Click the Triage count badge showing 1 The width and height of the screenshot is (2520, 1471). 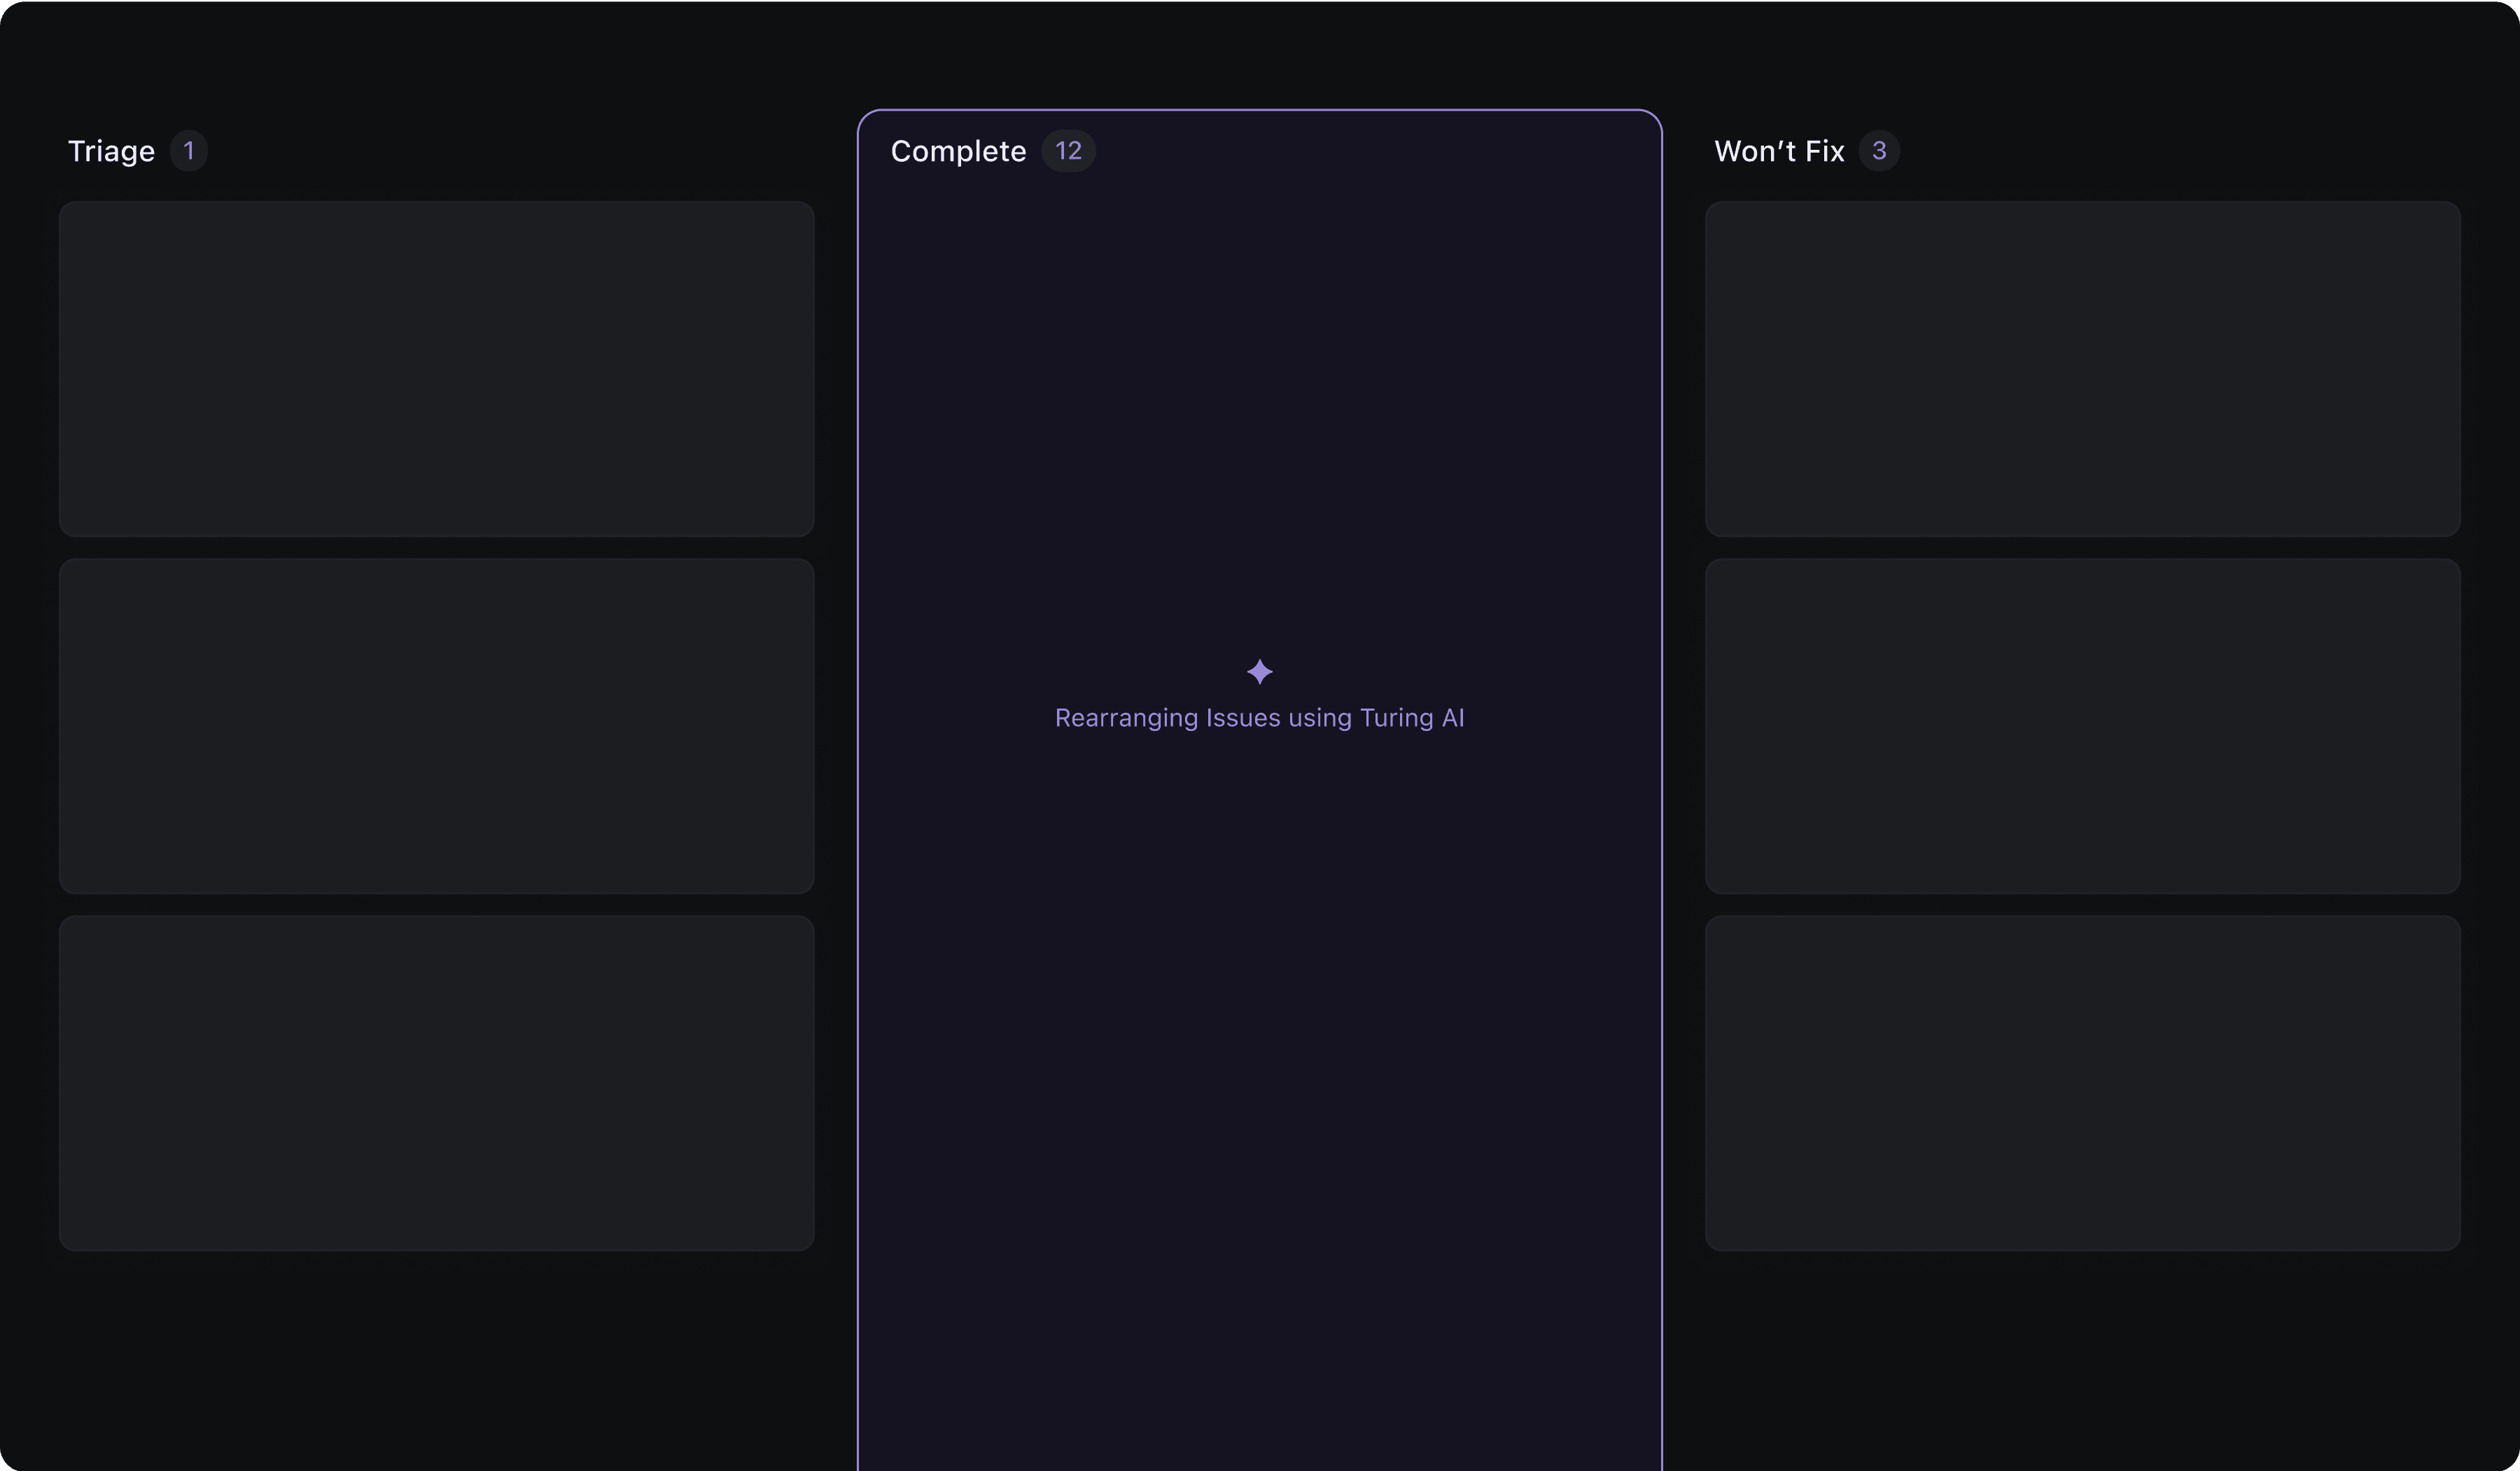coord(188,151)
